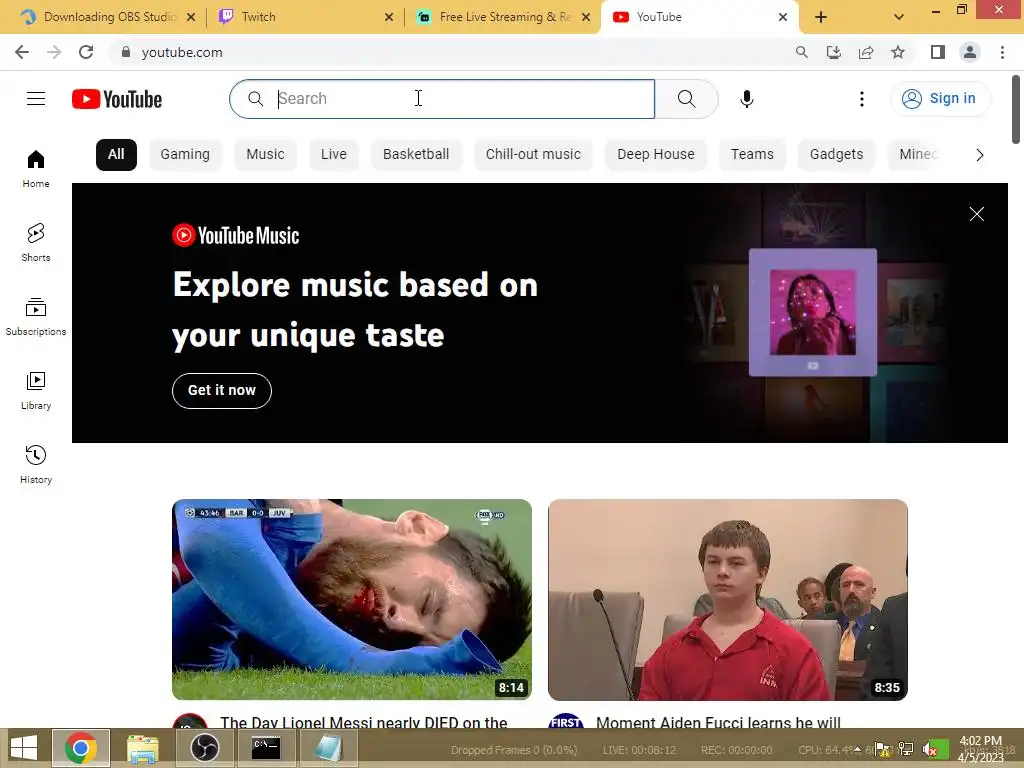Click the install app icon in address bar
The height and width of the screenshot is (768, 1024).
(x=833, y=52)
